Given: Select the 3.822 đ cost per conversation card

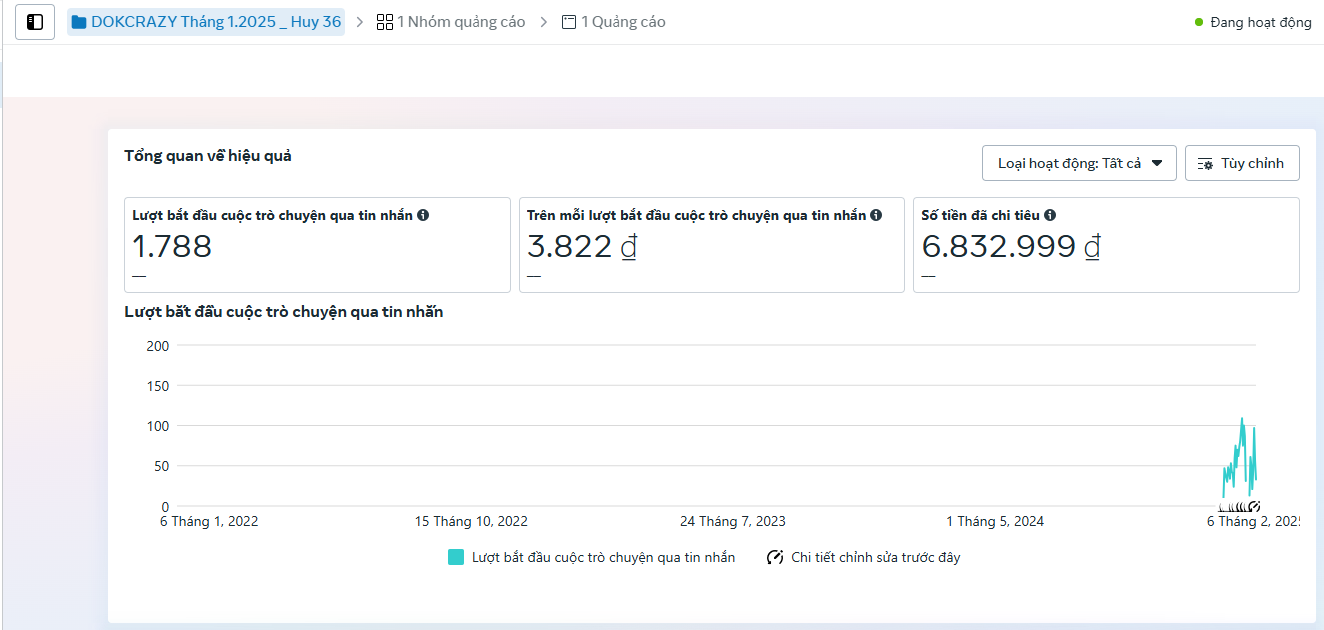Looking at the screenshot, I should (712, 245).
